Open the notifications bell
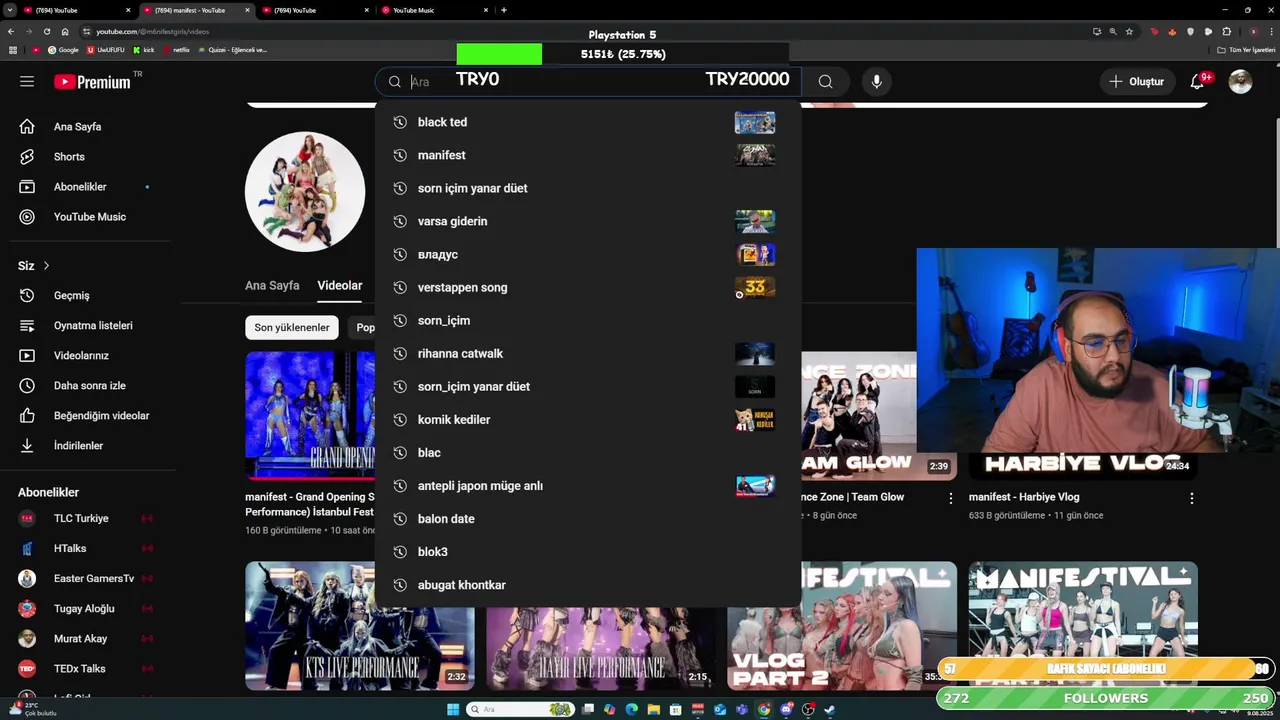The image size is (1280, 720). (1197, 82)
